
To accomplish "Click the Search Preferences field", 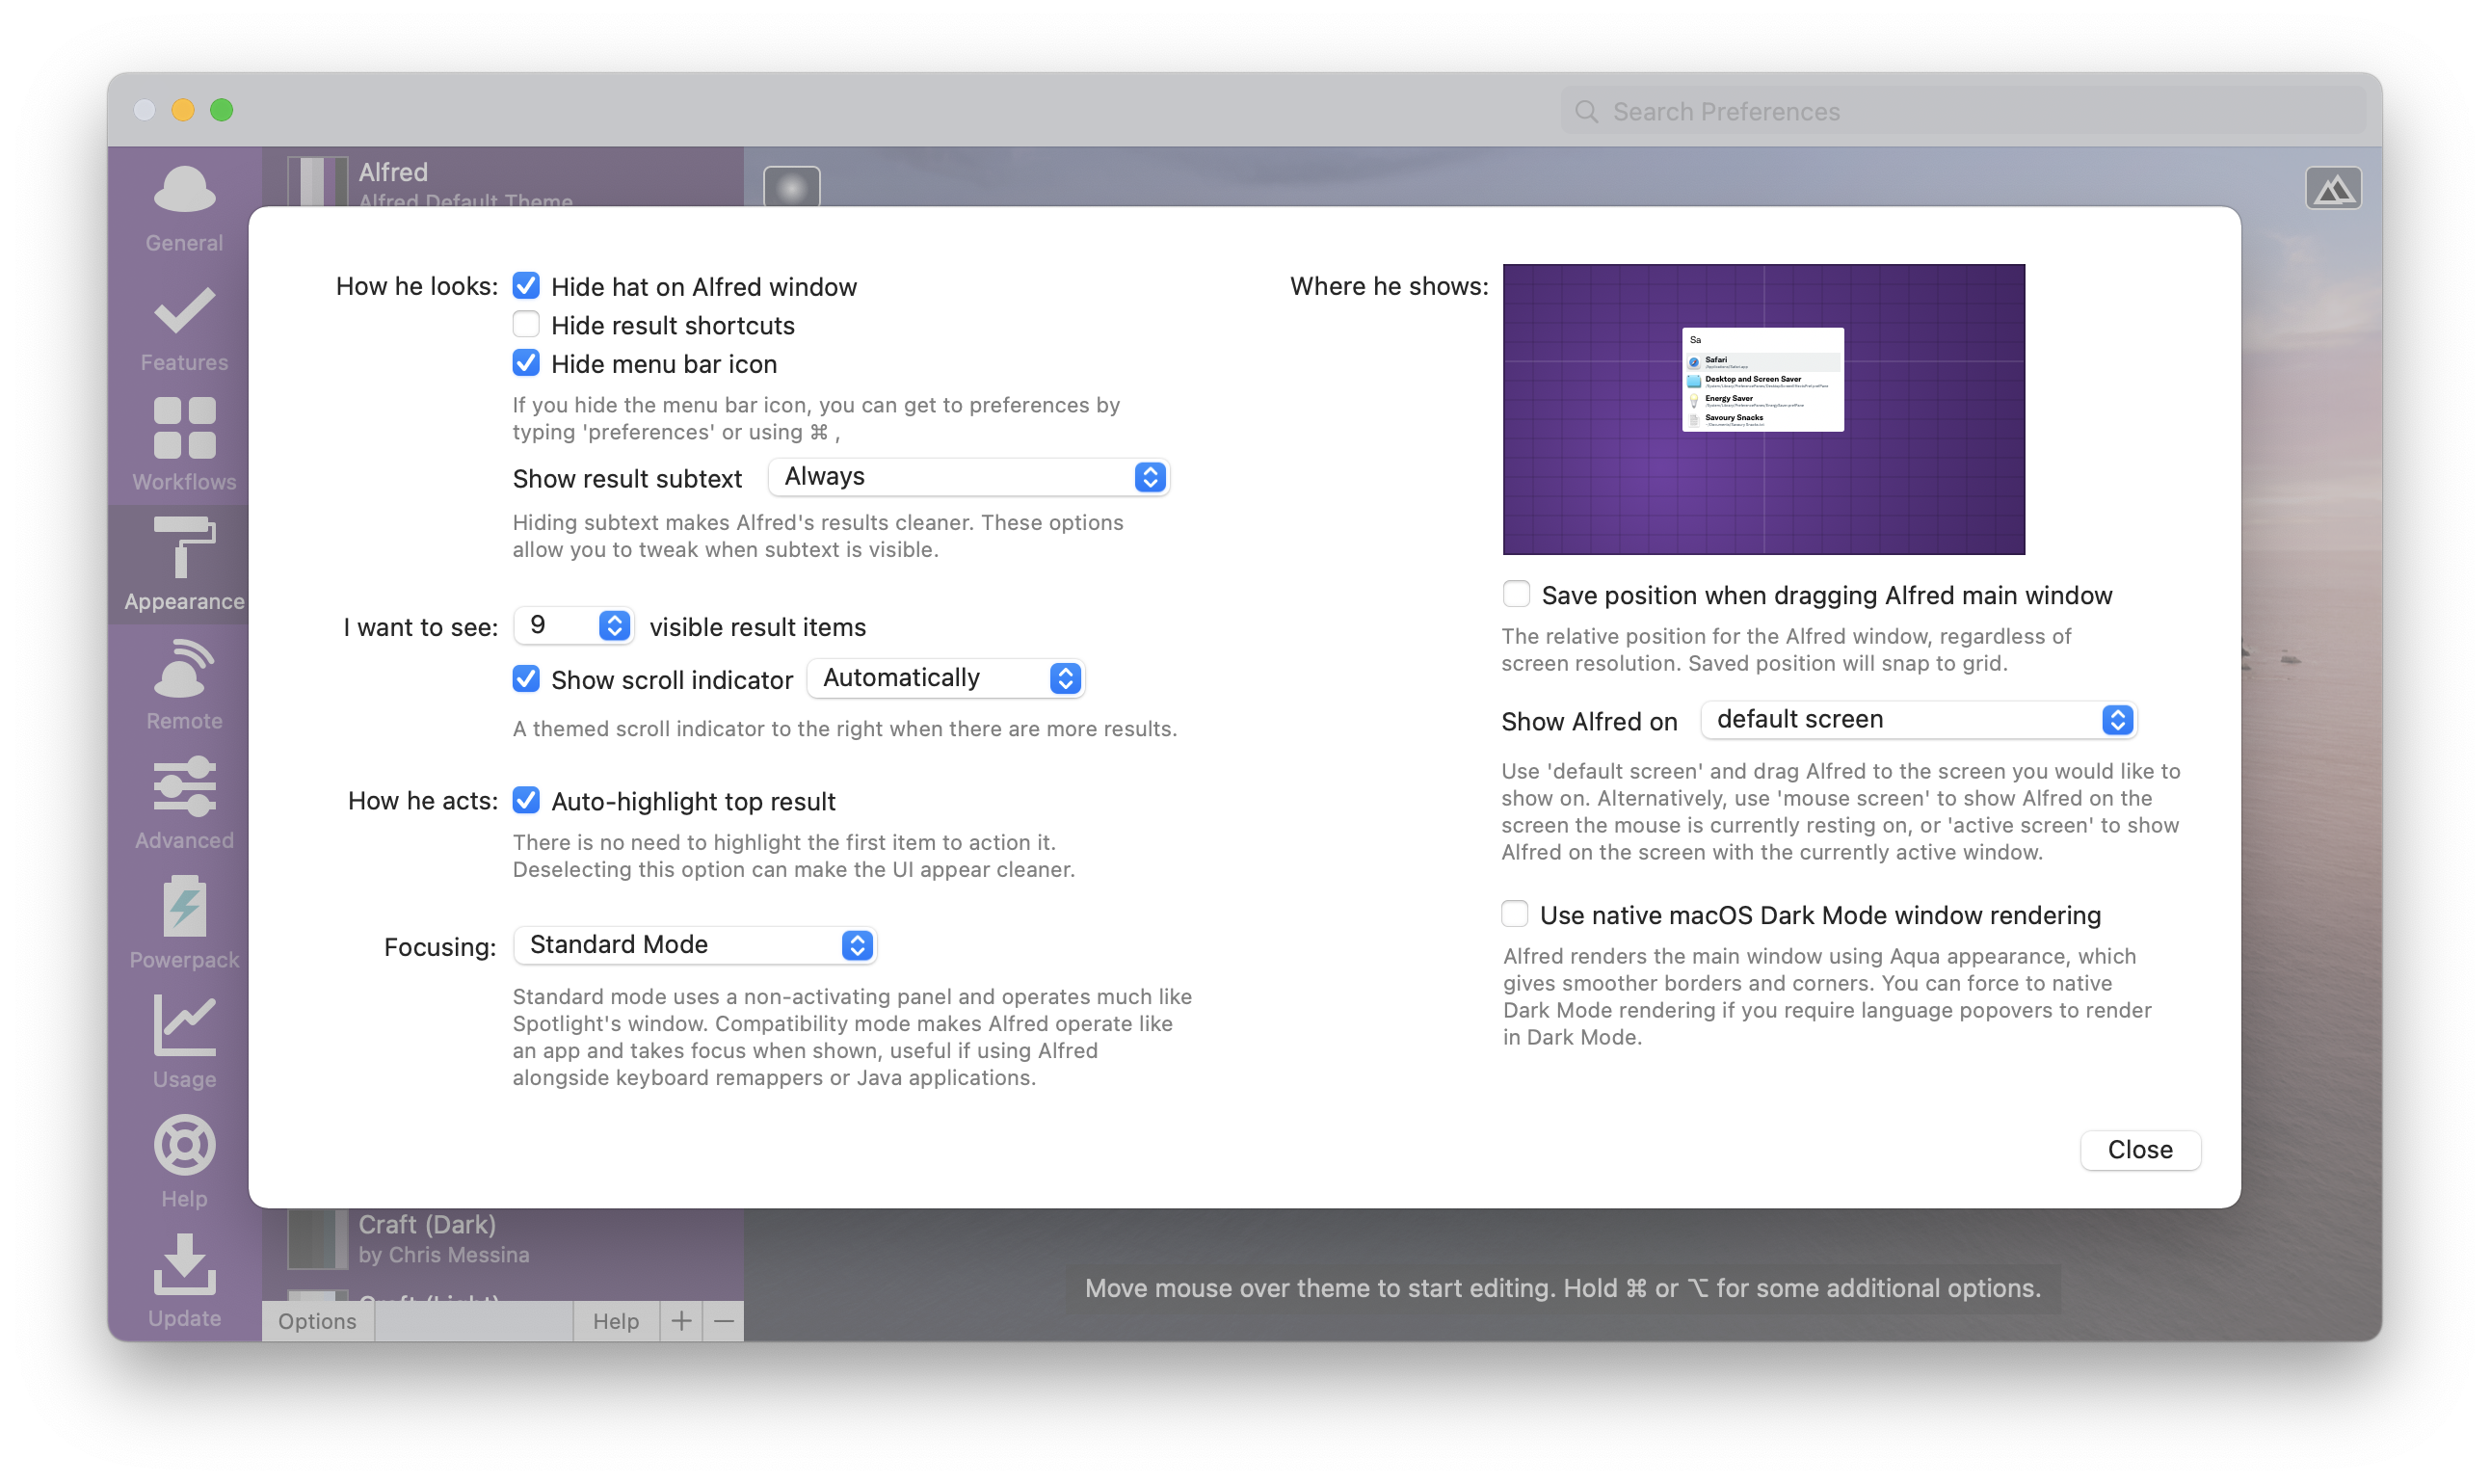I will [x=1960, y=111].
